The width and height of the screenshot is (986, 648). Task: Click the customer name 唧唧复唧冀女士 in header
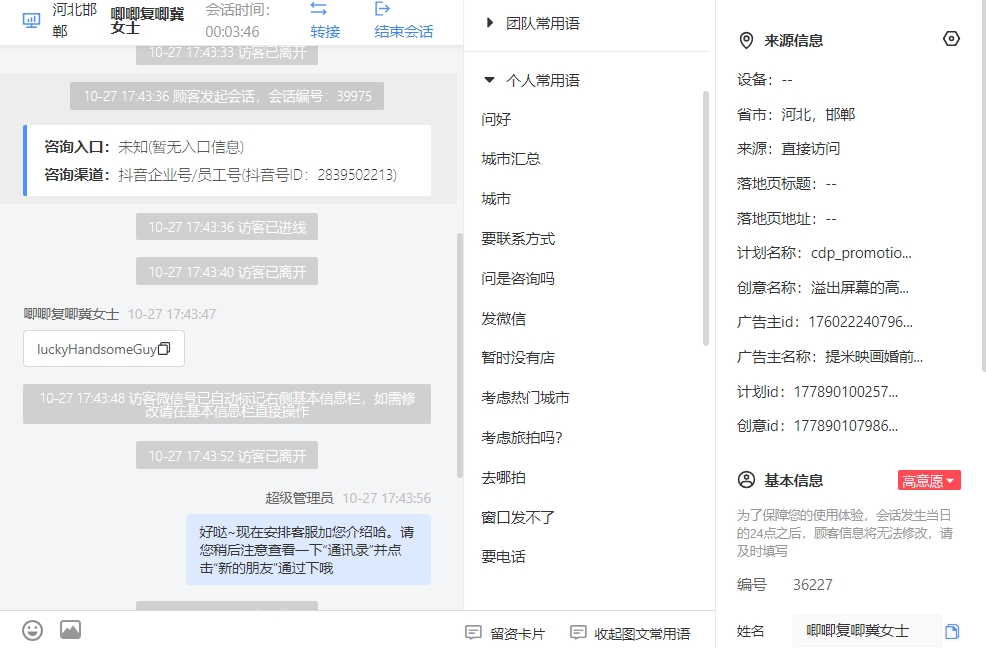click(x=147, y=21)
